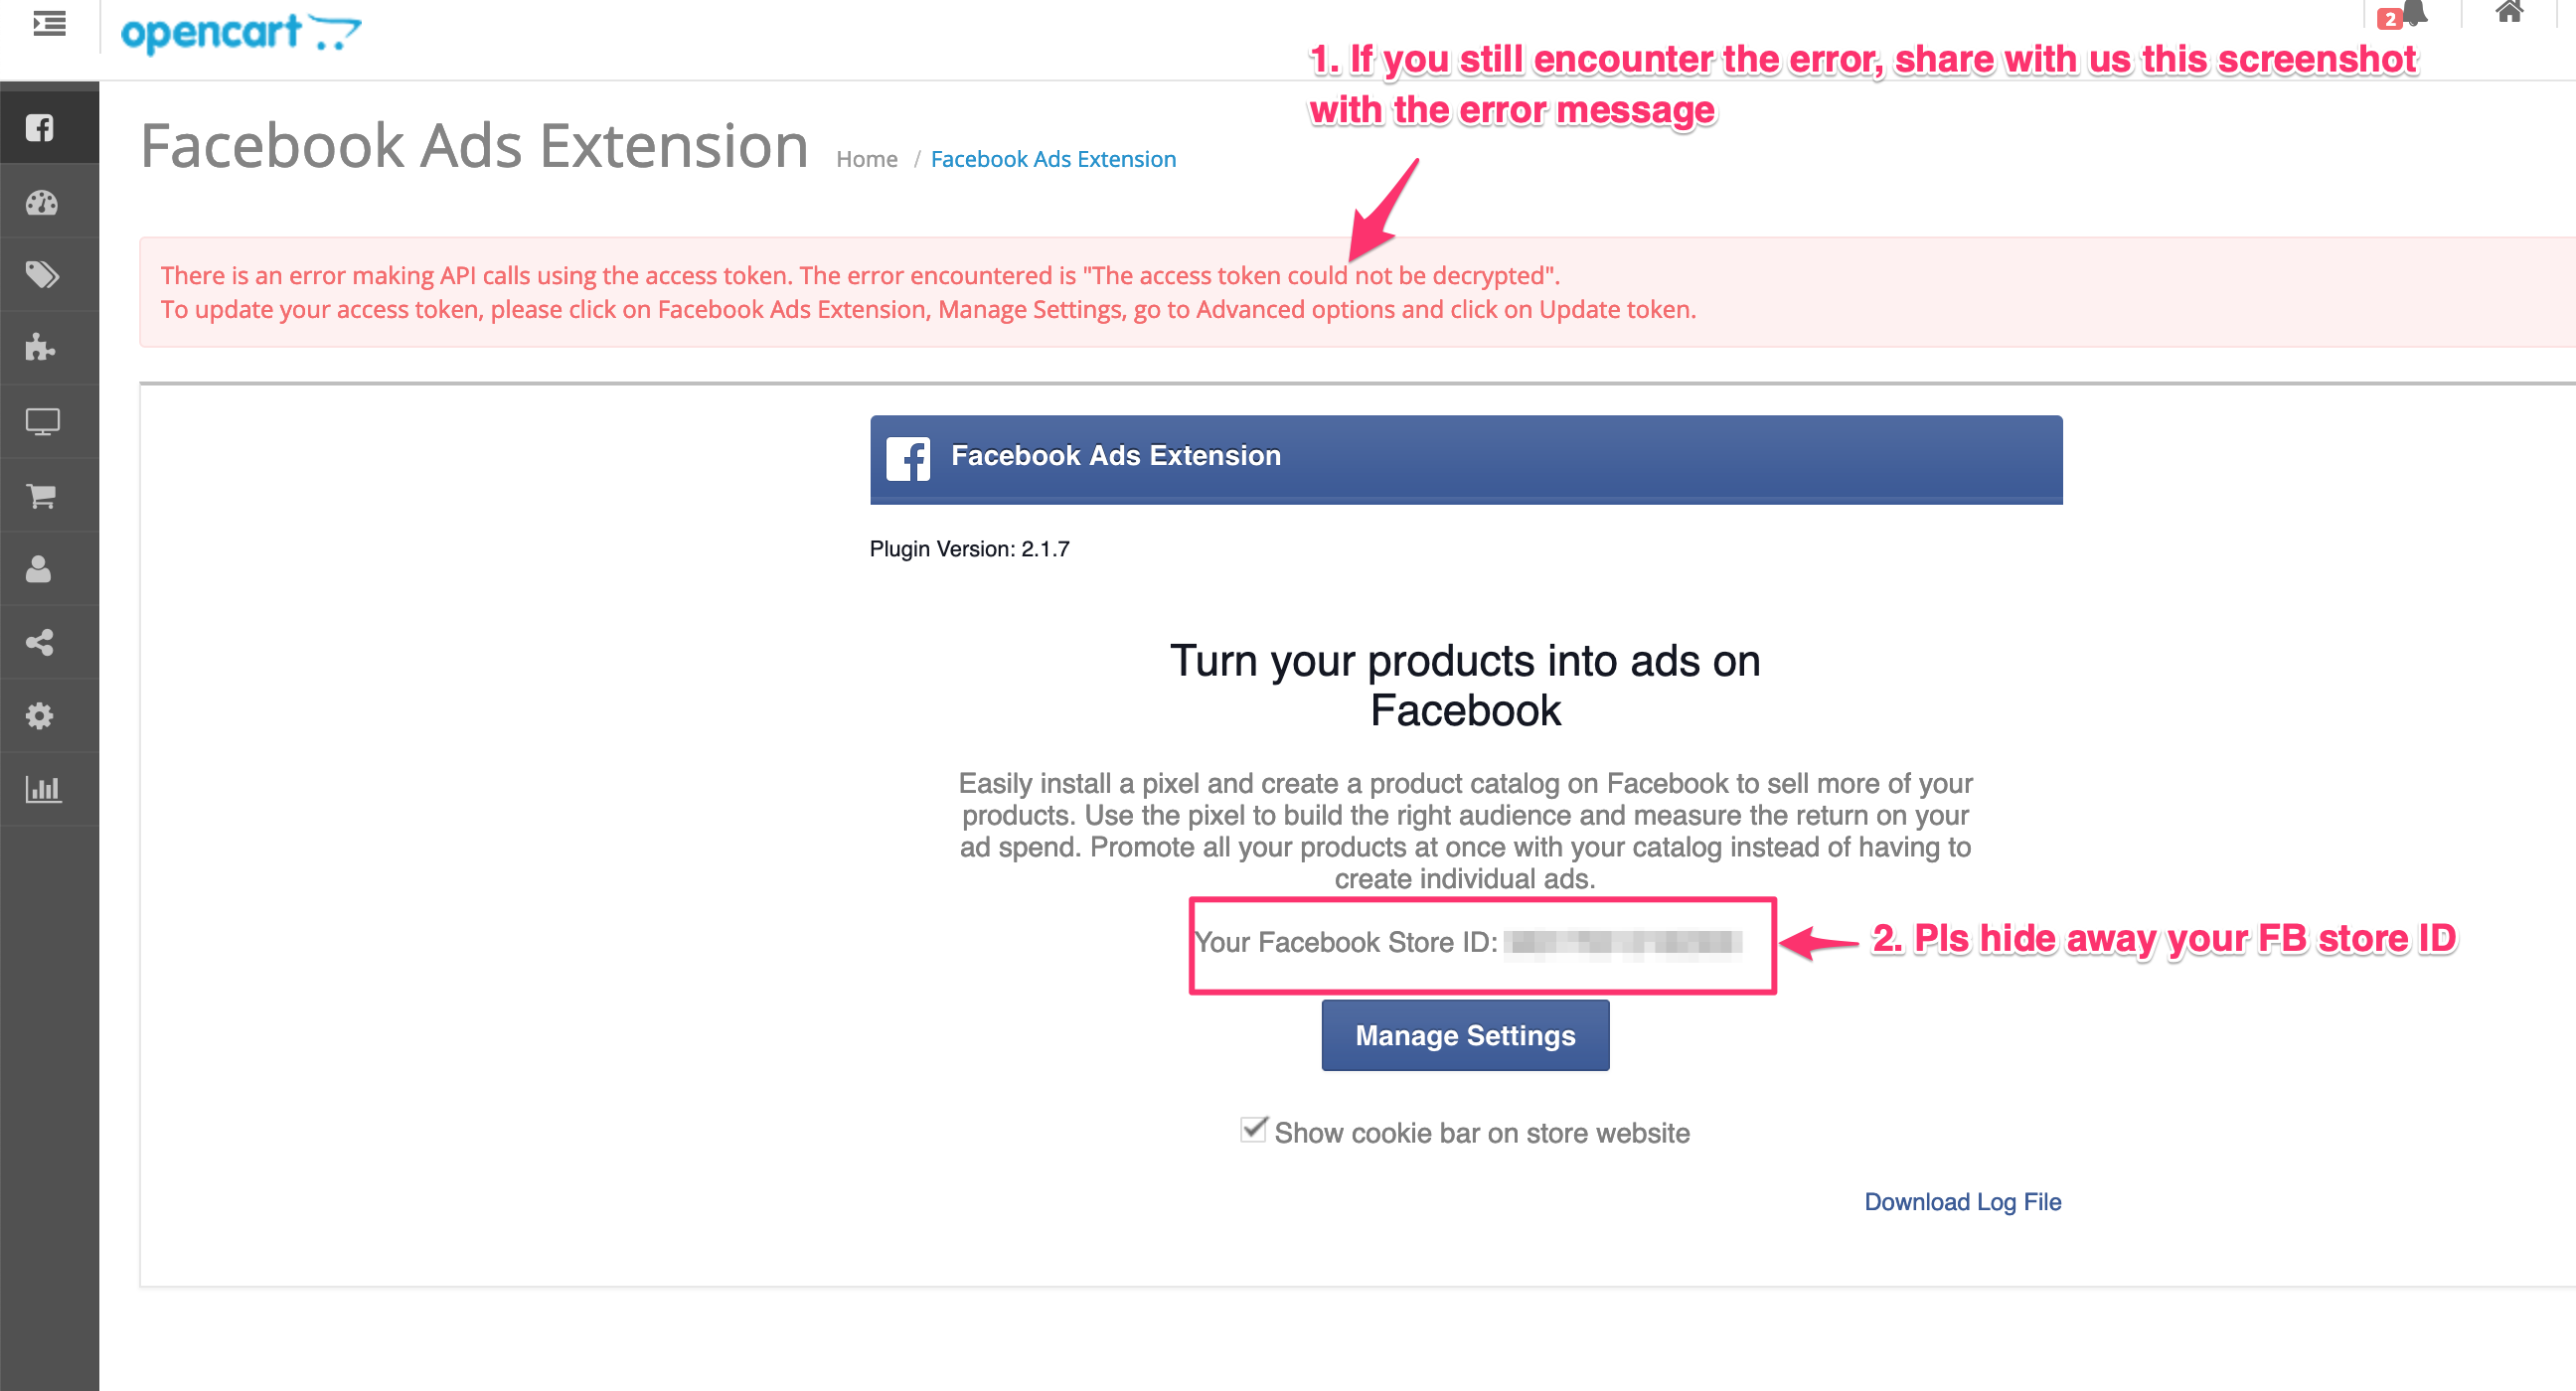Uncheck Show cookie bar on store website

pos(1253,1130)
